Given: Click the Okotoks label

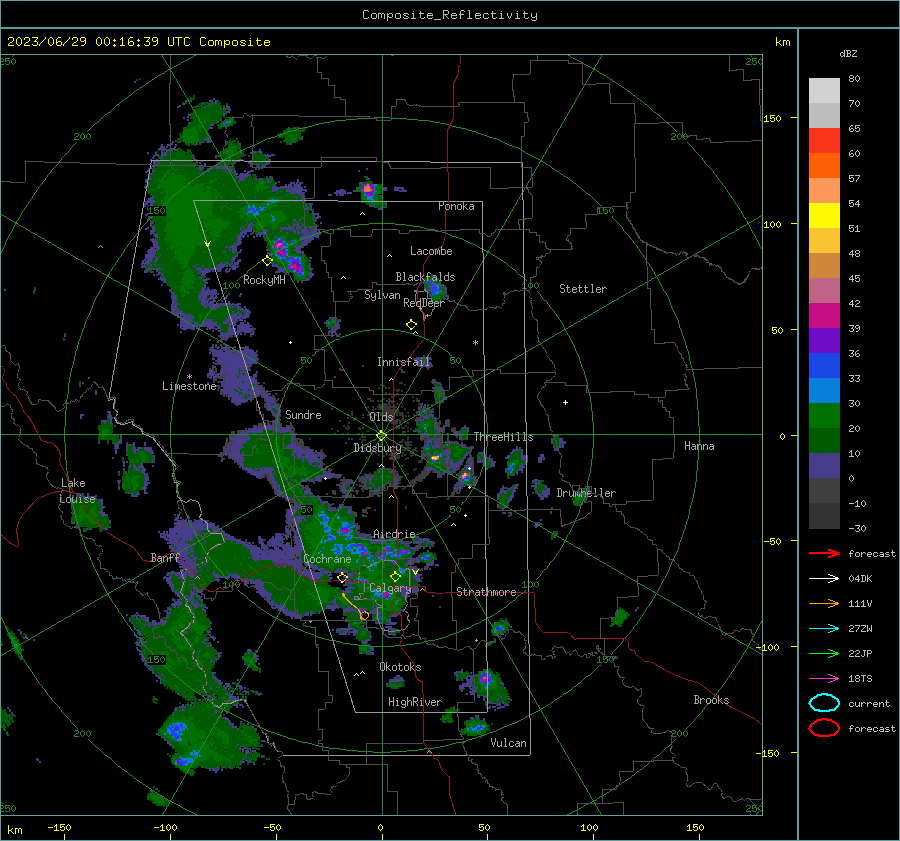Looking at the screenshot, I should tap(400, 667).
